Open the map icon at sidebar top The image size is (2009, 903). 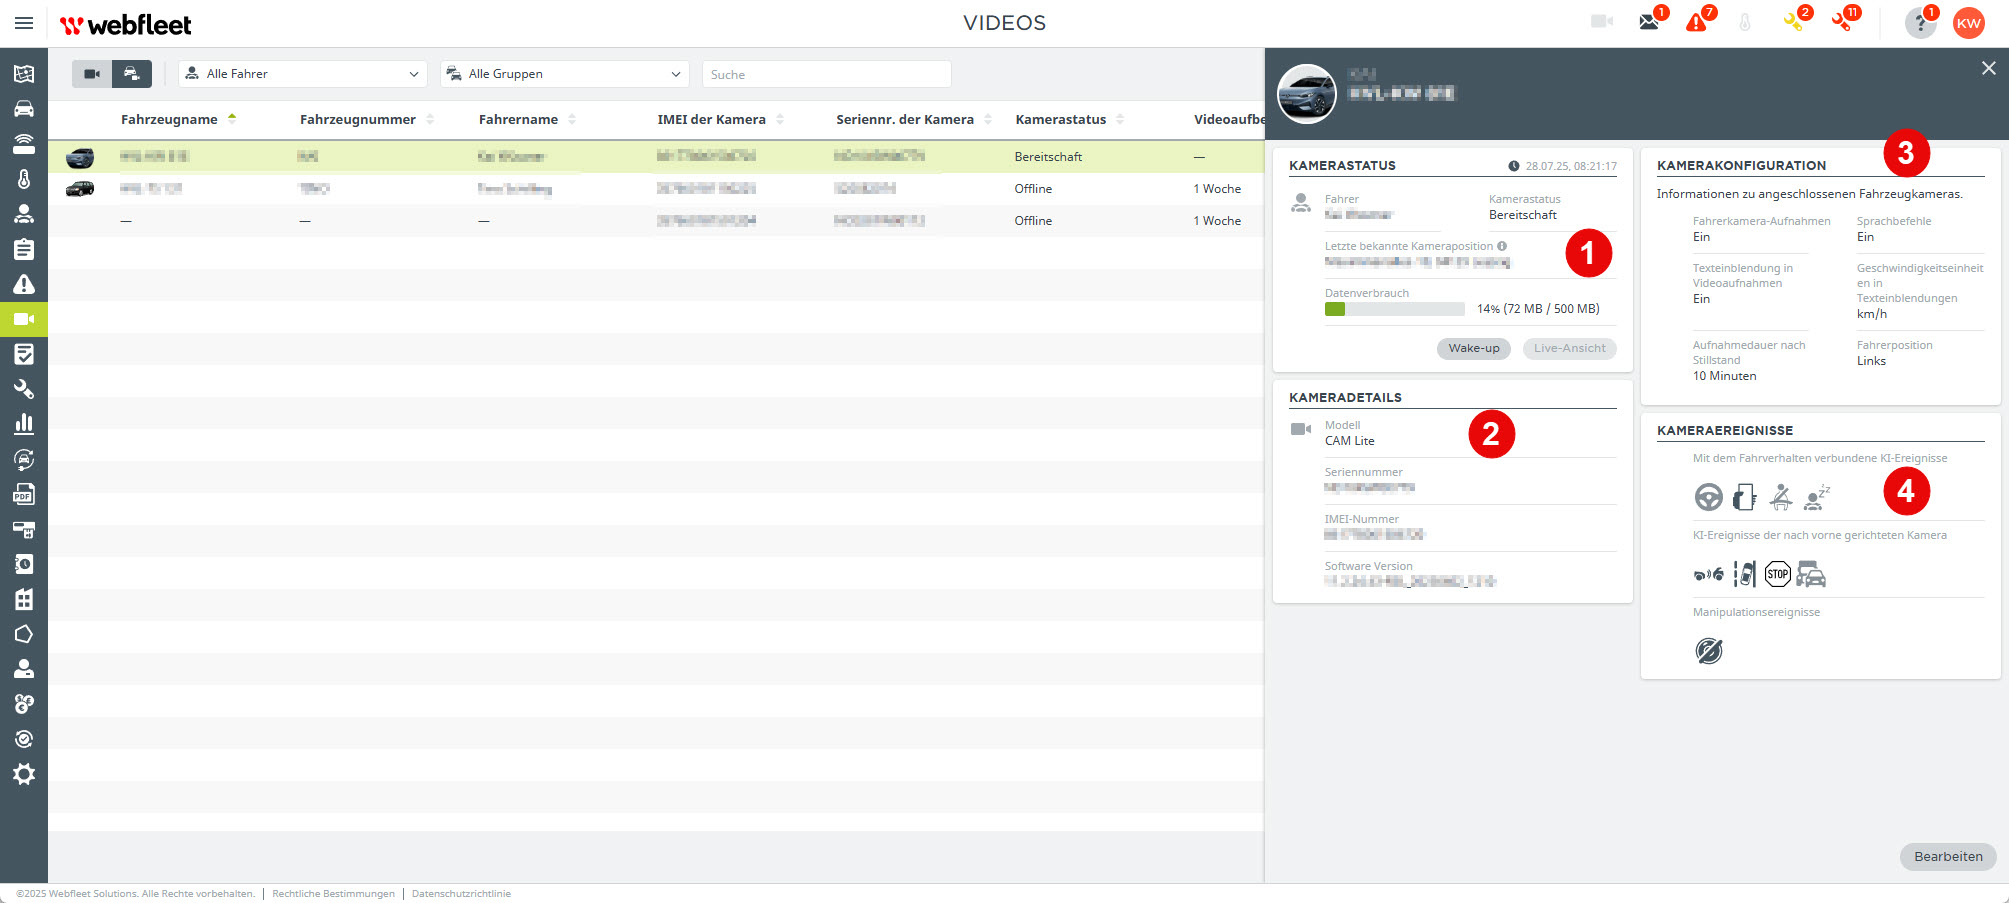point(24,74)
